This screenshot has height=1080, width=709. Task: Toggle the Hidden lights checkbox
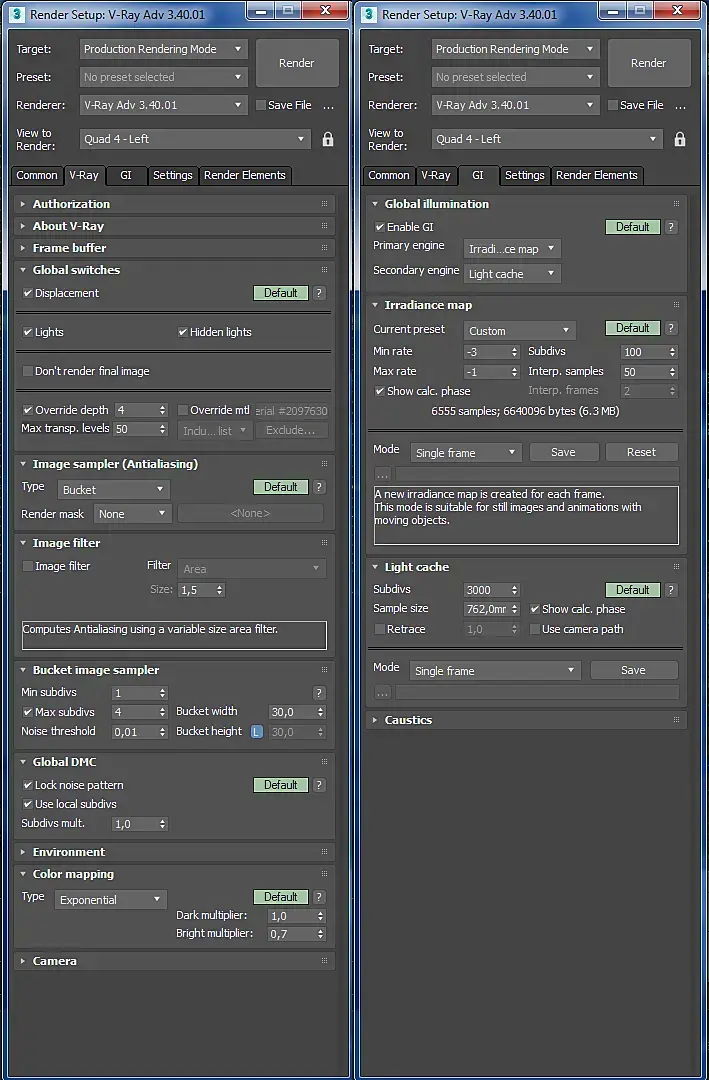tap(183, 332)
